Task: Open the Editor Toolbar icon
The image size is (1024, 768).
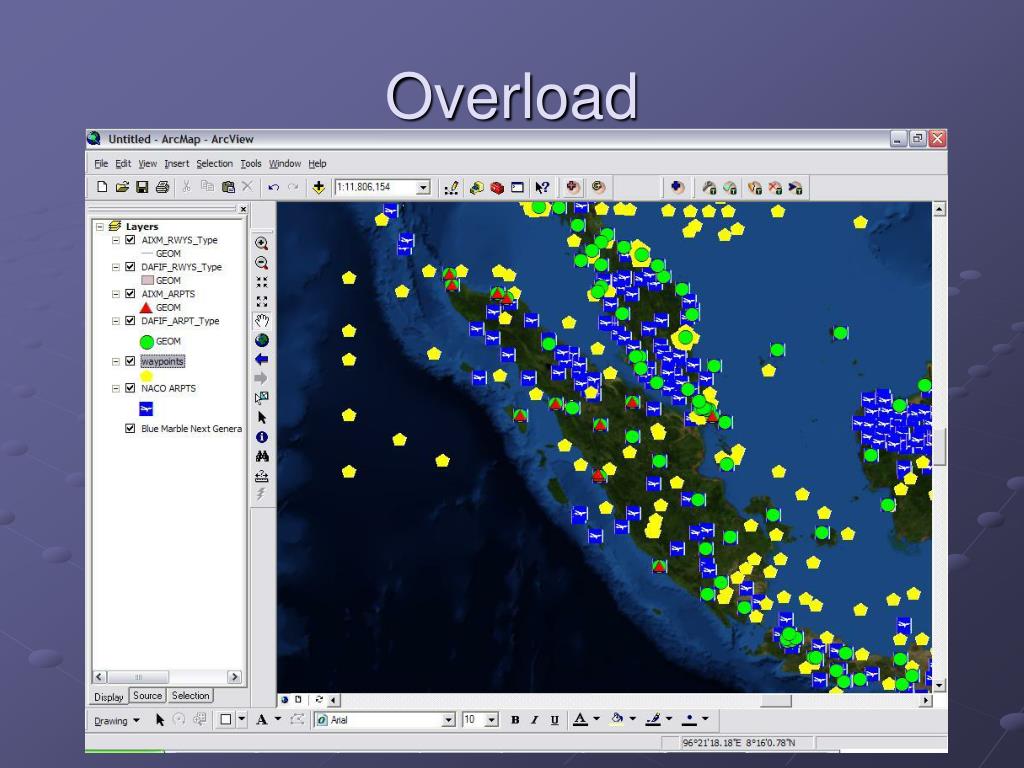Action: coord(451,188)
